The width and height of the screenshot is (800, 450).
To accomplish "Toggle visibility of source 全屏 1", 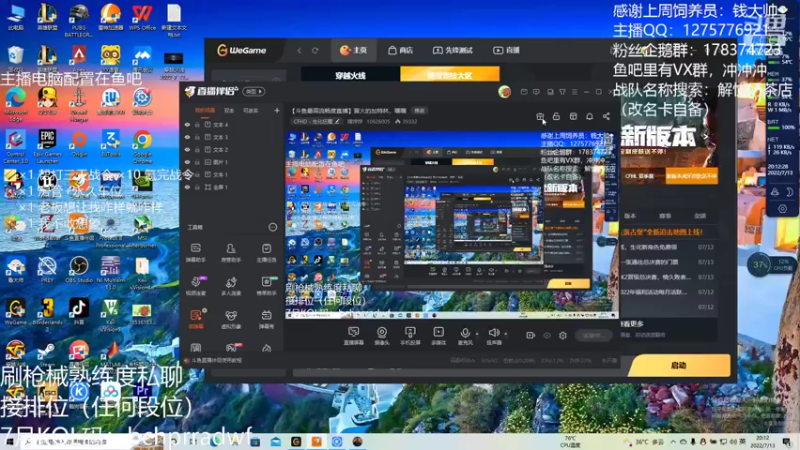I will (187, 187).
